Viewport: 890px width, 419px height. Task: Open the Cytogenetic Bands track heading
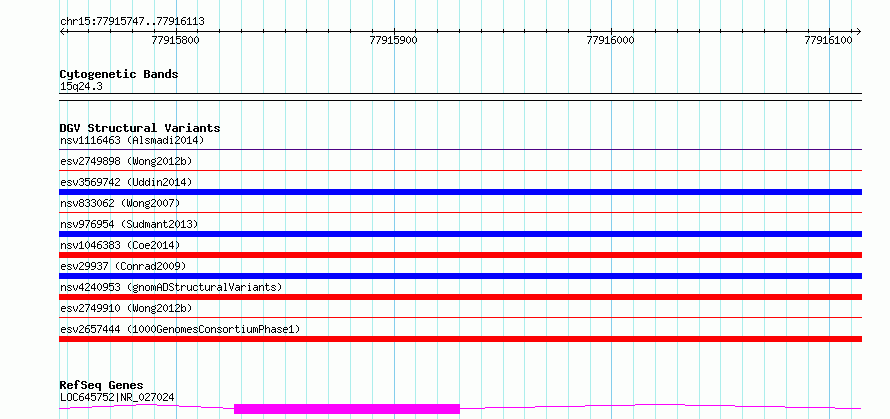pyautogui.click(x=119, y=74)
